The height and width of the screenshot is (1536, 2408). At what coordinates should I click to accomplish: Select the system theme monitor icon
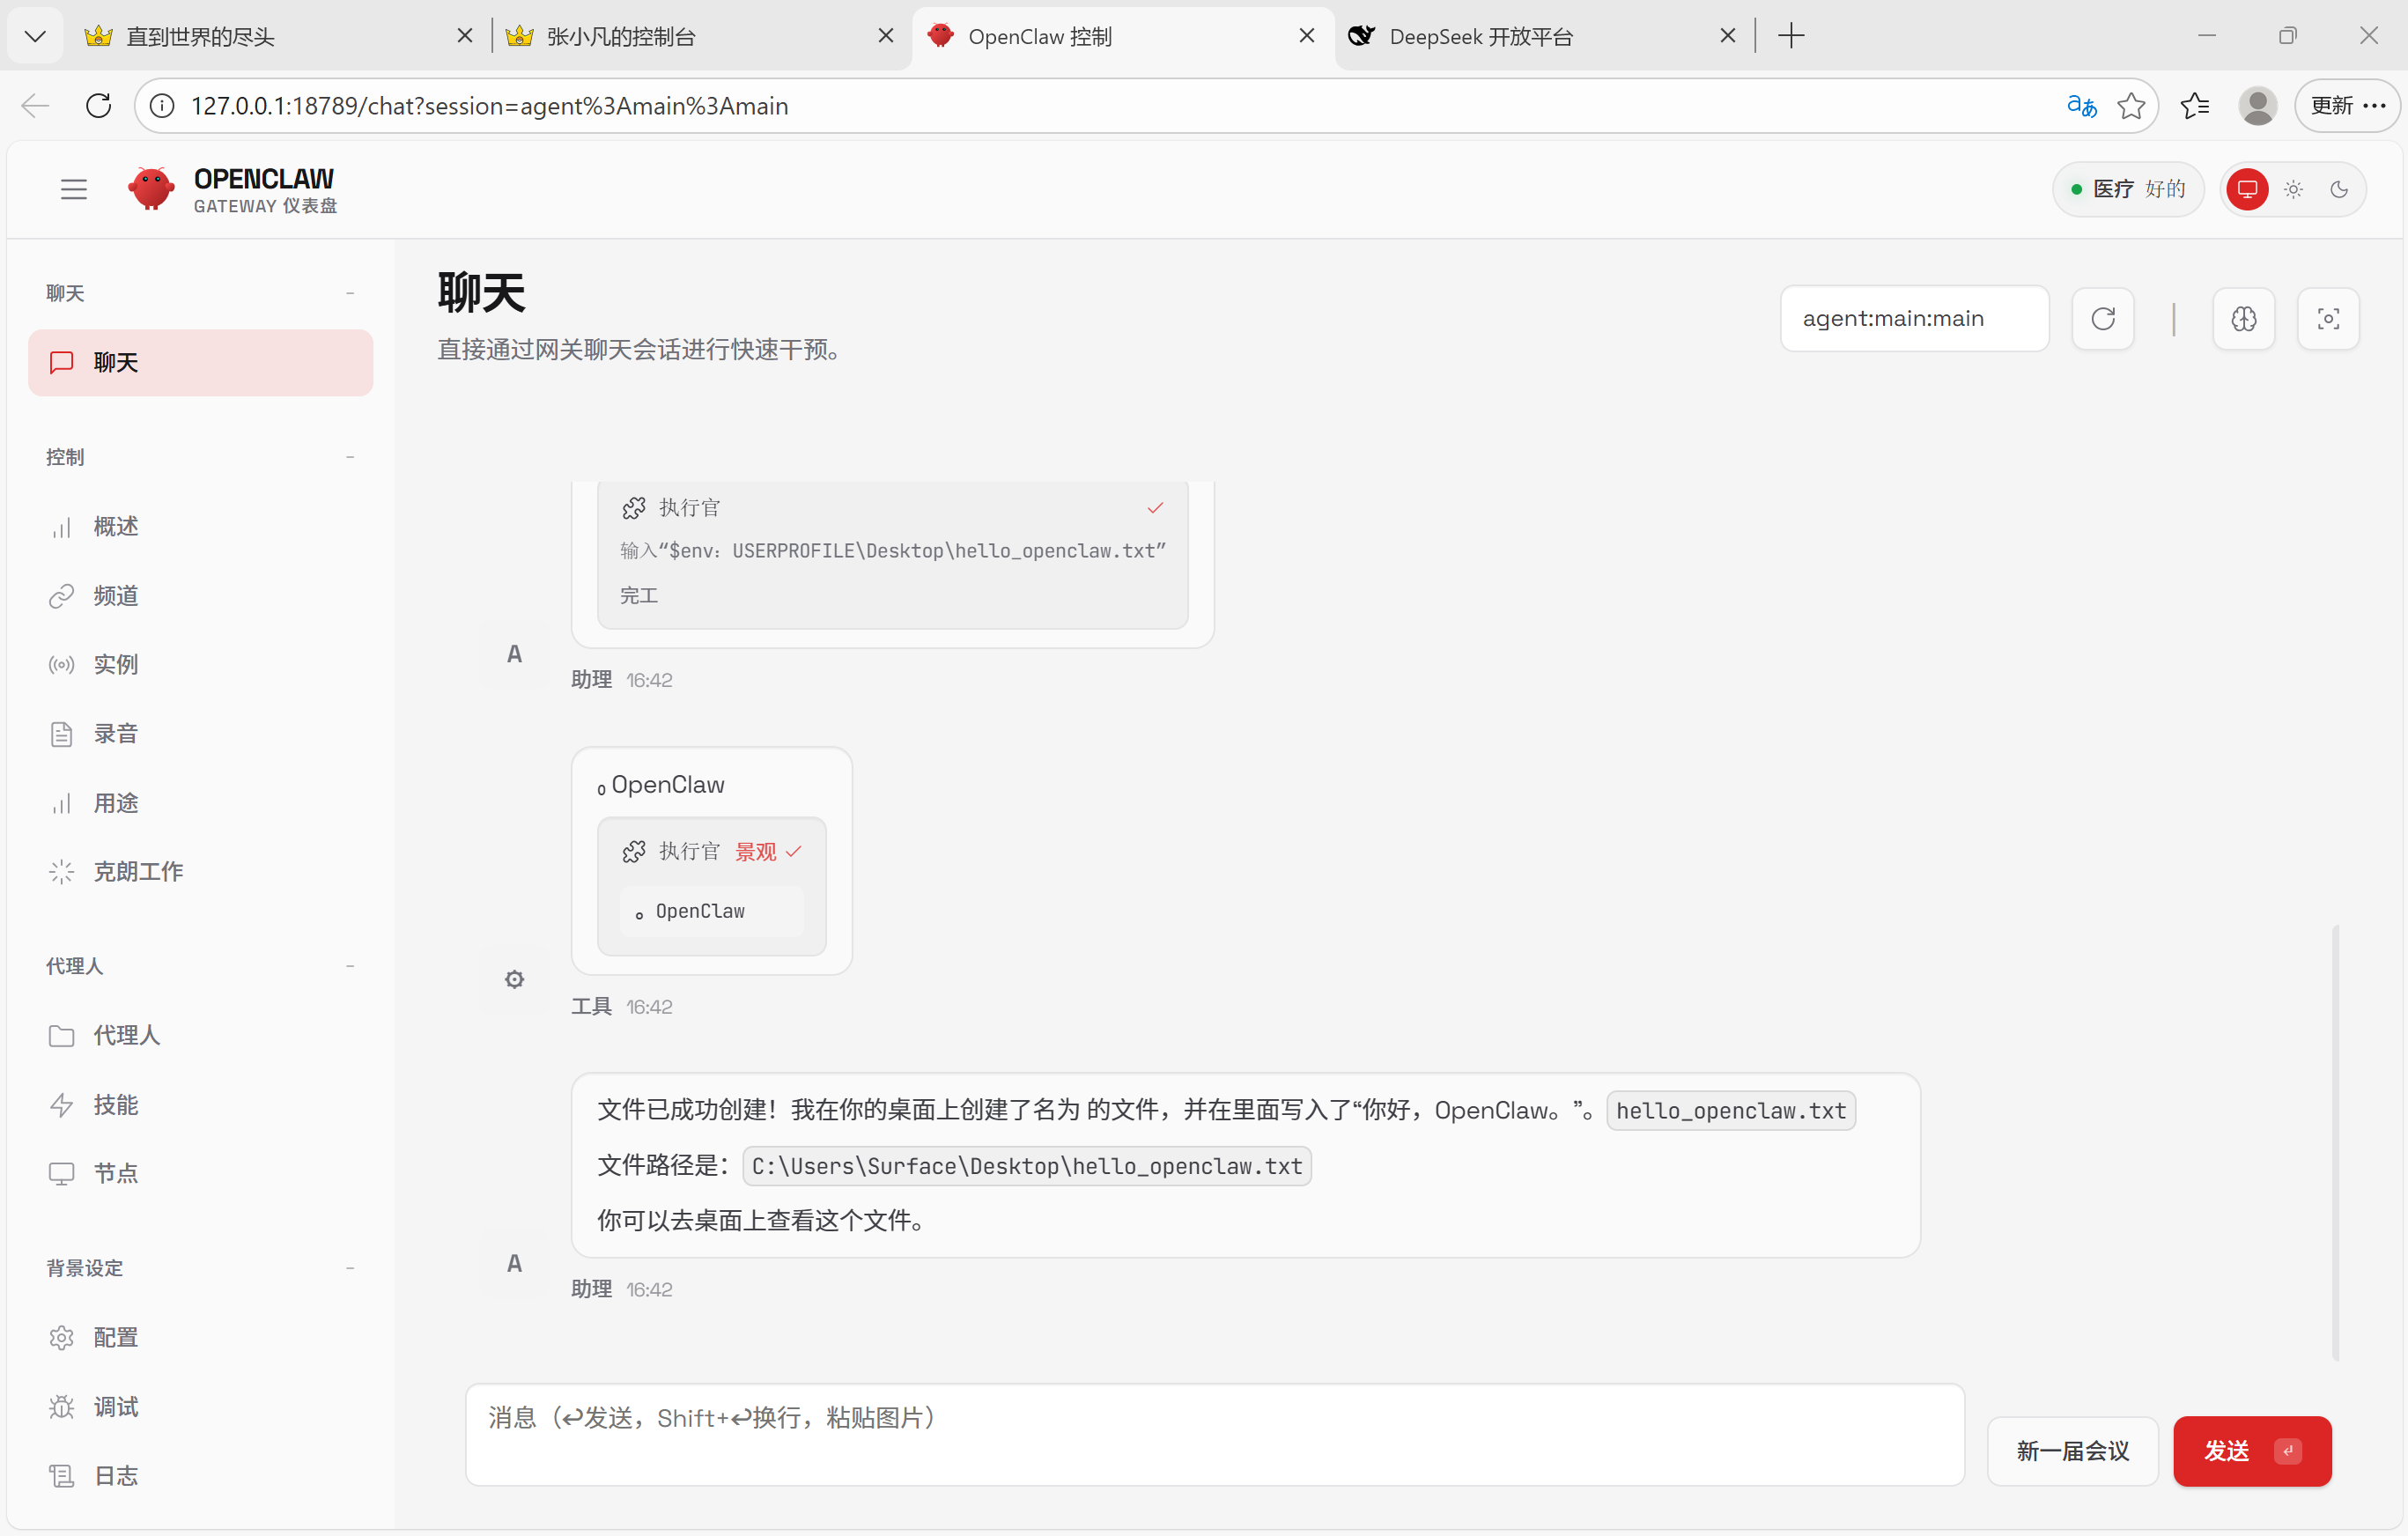coord(2247,189)
